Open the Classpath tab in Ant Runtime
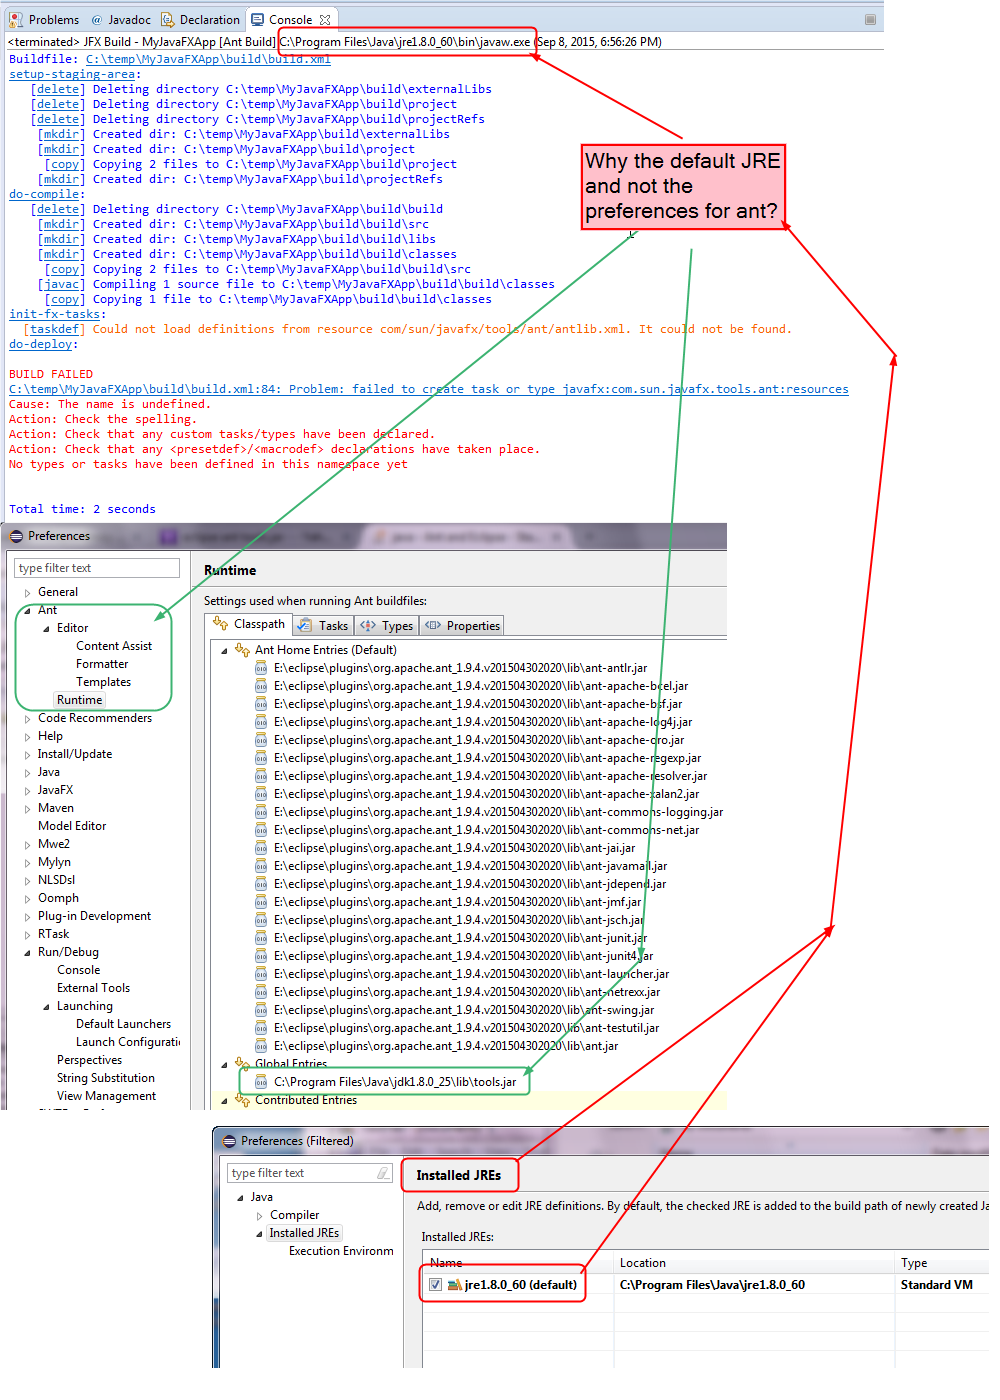 (249, 624)
